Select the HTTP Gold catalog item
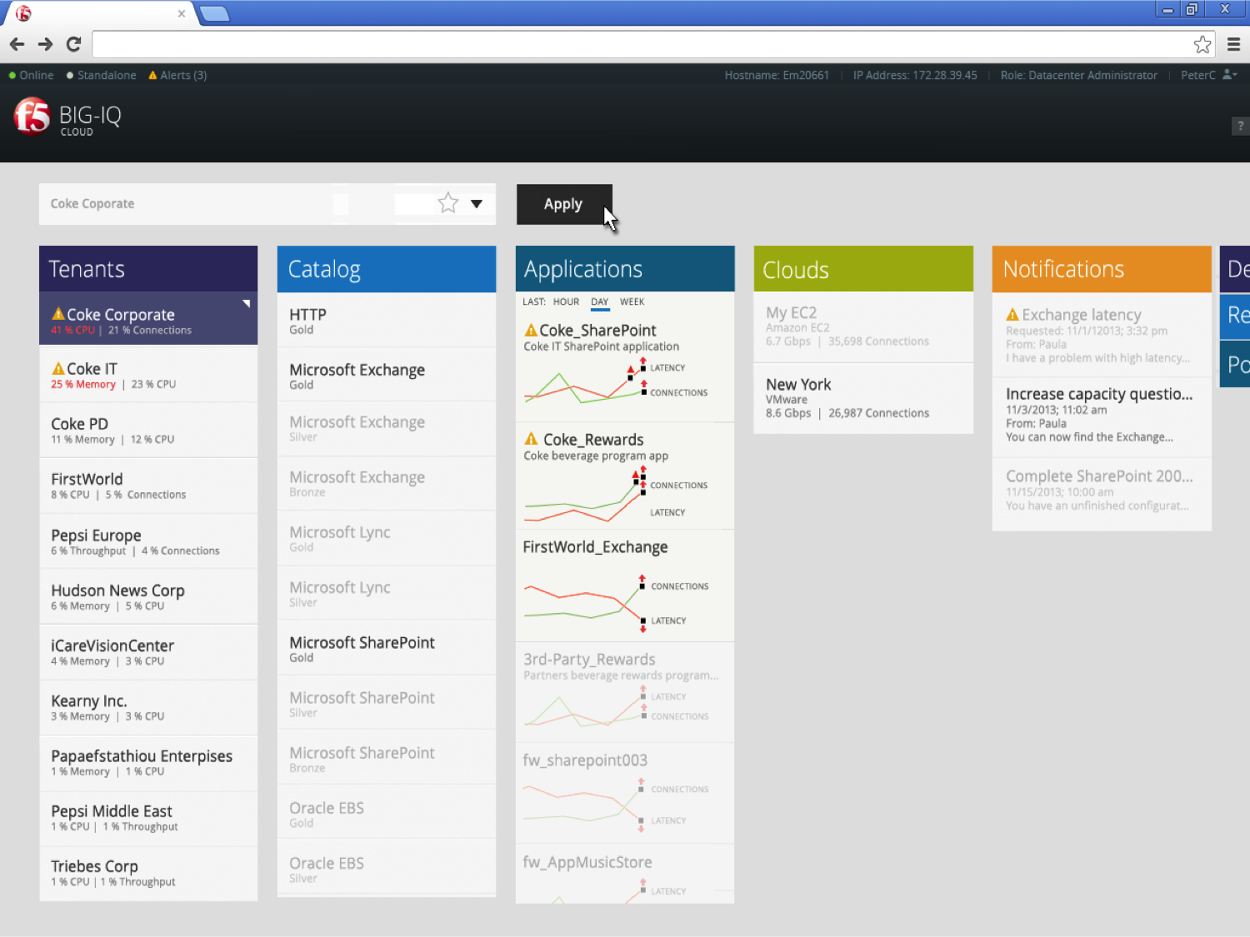The image size is (1250, 937). pos(386,320)
